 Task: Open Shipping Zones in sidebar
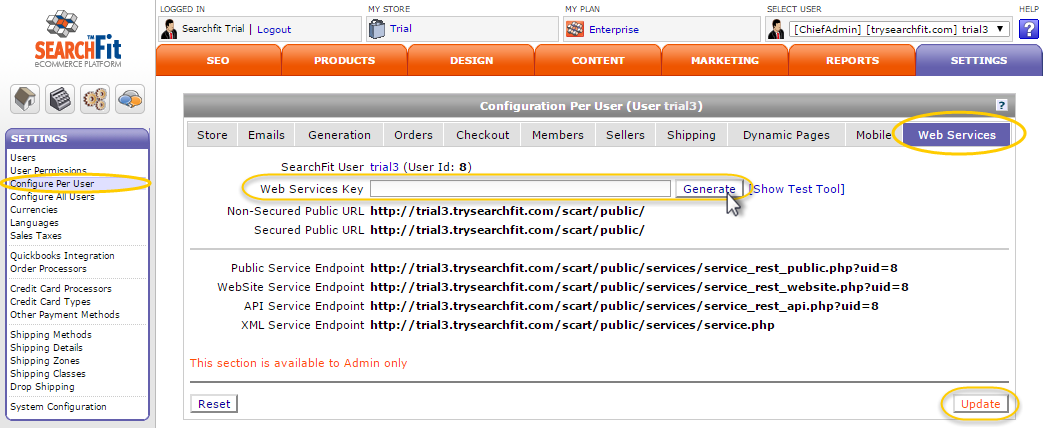pyautogui.click(x=45, y=361)
